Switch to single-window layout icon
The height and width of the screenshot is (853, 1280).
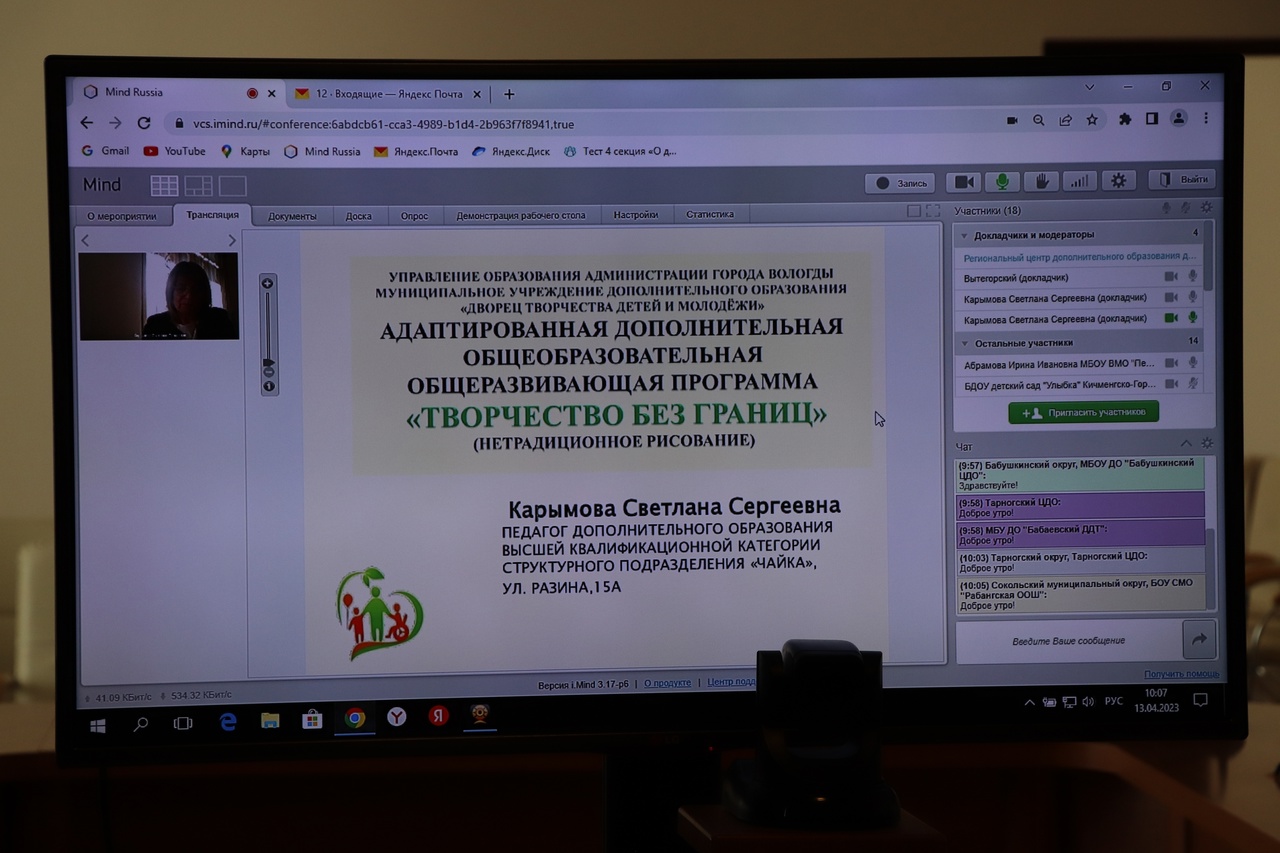tap(232, 186)
